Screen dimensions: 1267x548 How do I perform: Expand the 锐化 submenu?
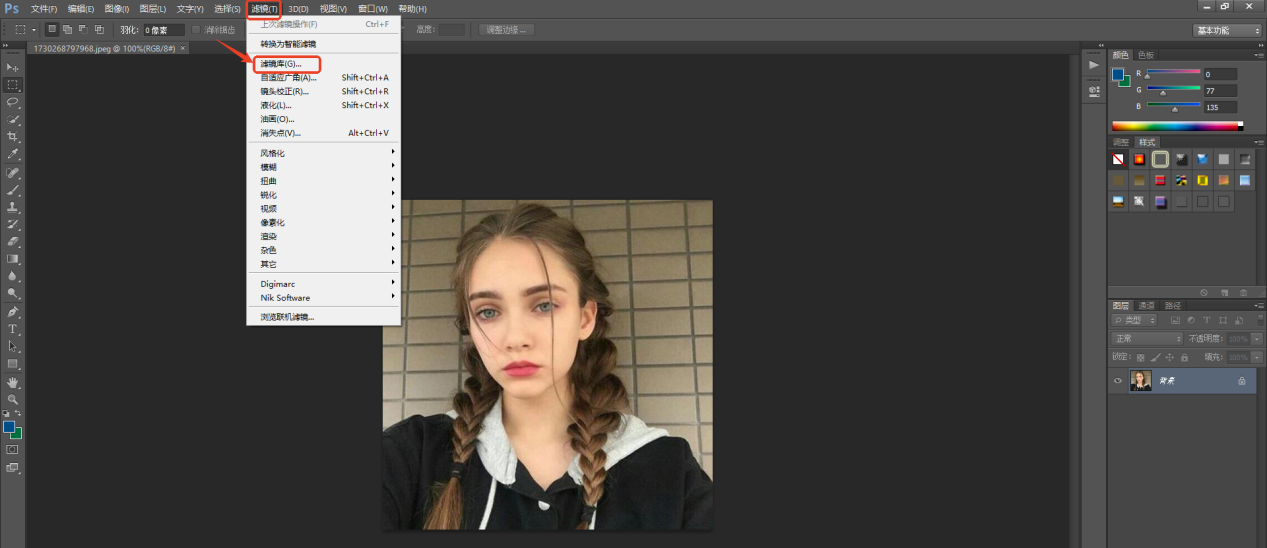pos(324,195)
